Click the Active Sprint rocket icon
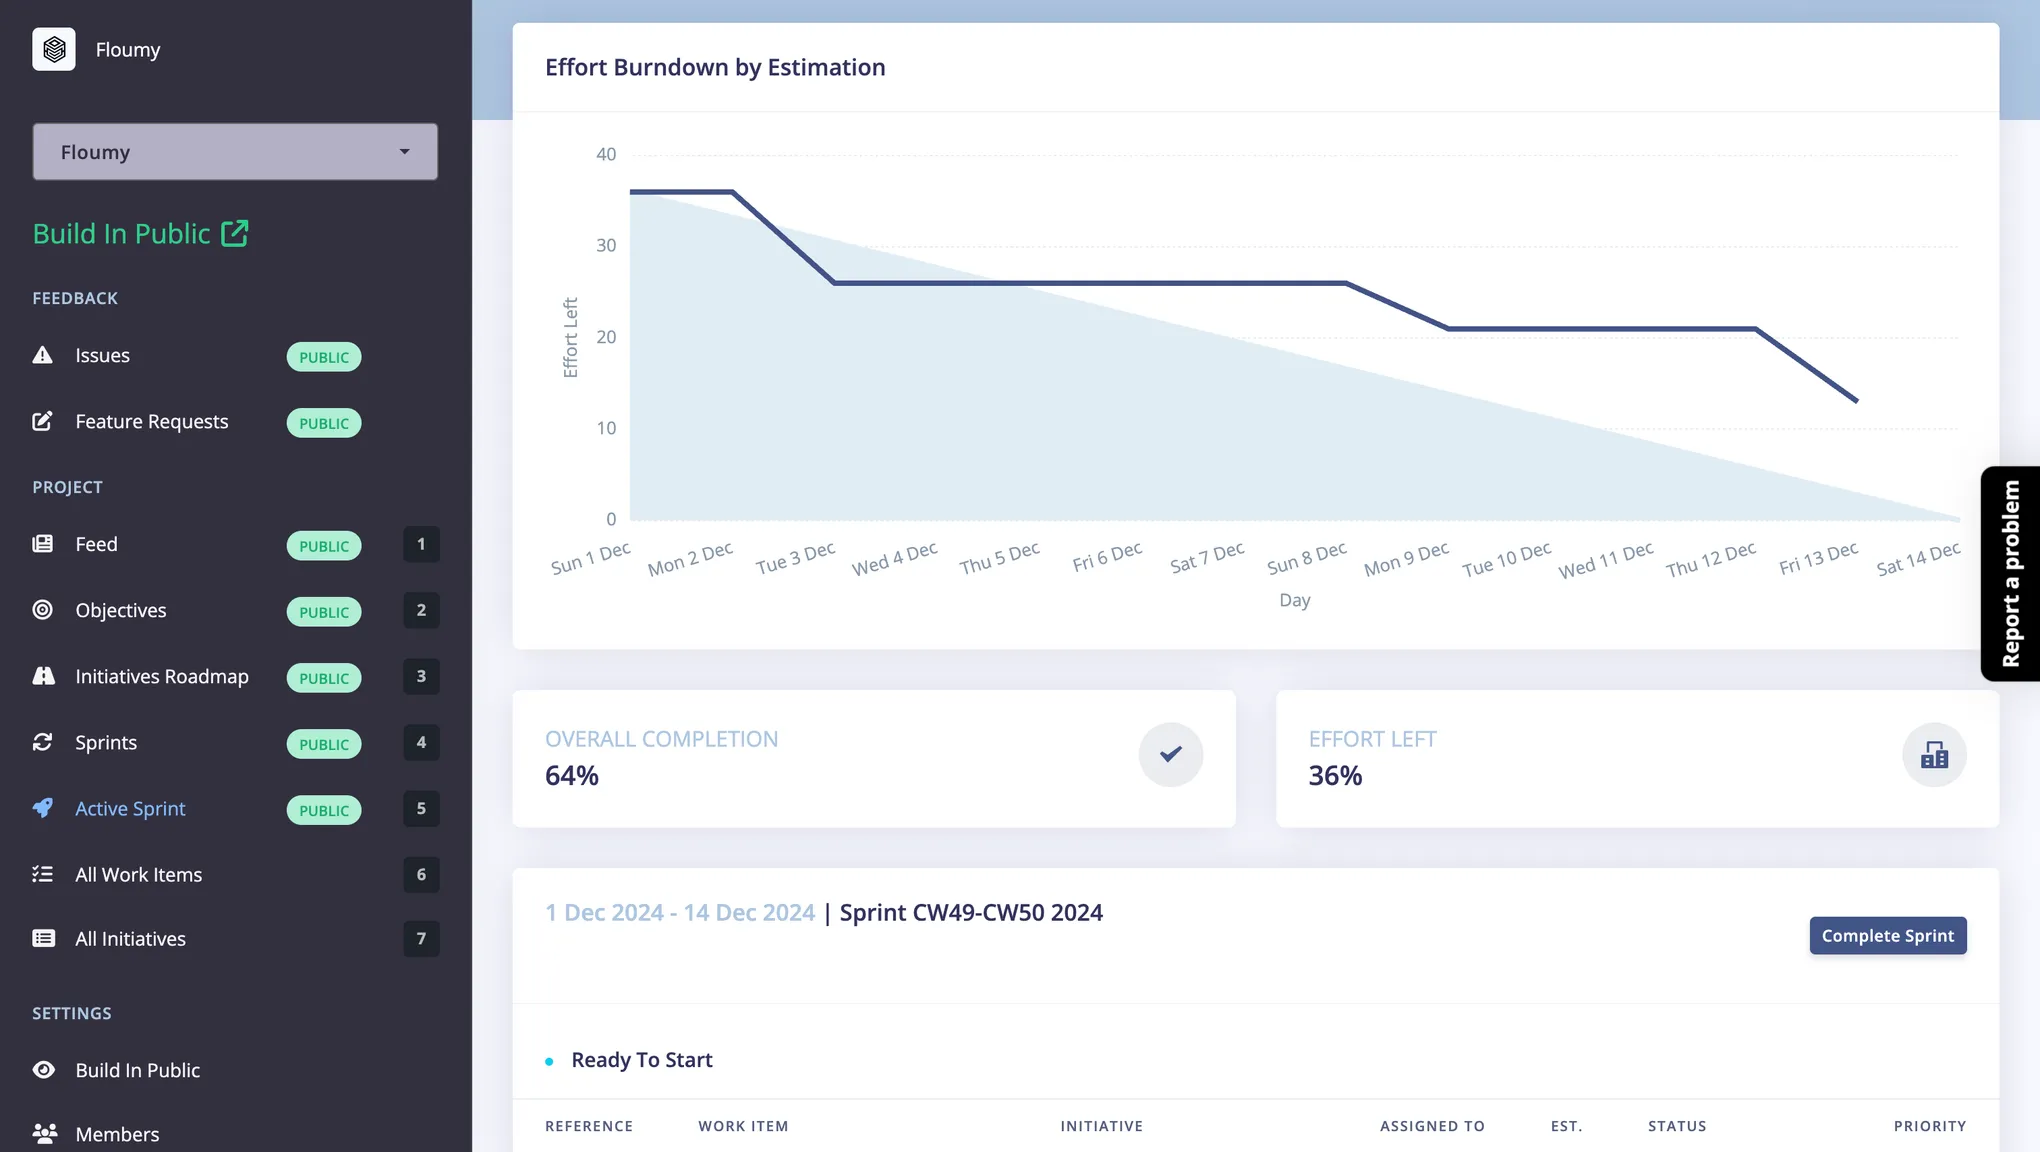The height and width of the screenshot is (1152, 2040). [43, 808]
